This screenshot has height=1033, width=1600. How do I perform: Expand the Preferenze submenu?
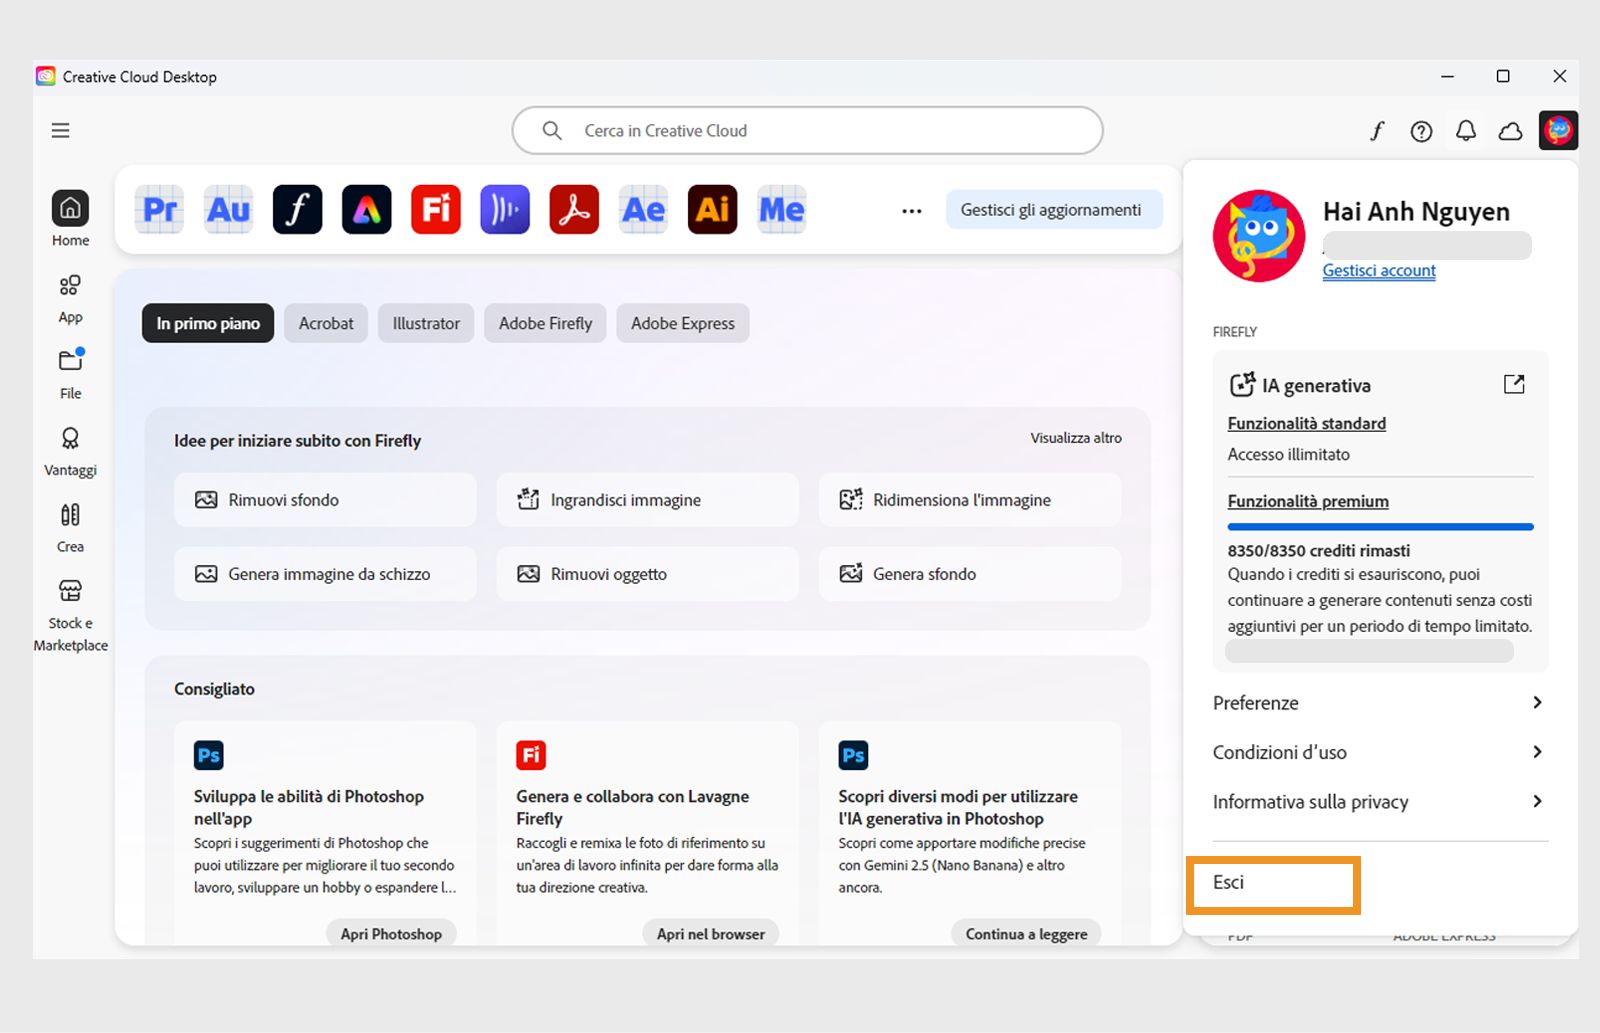click(x=1379, y=703)
